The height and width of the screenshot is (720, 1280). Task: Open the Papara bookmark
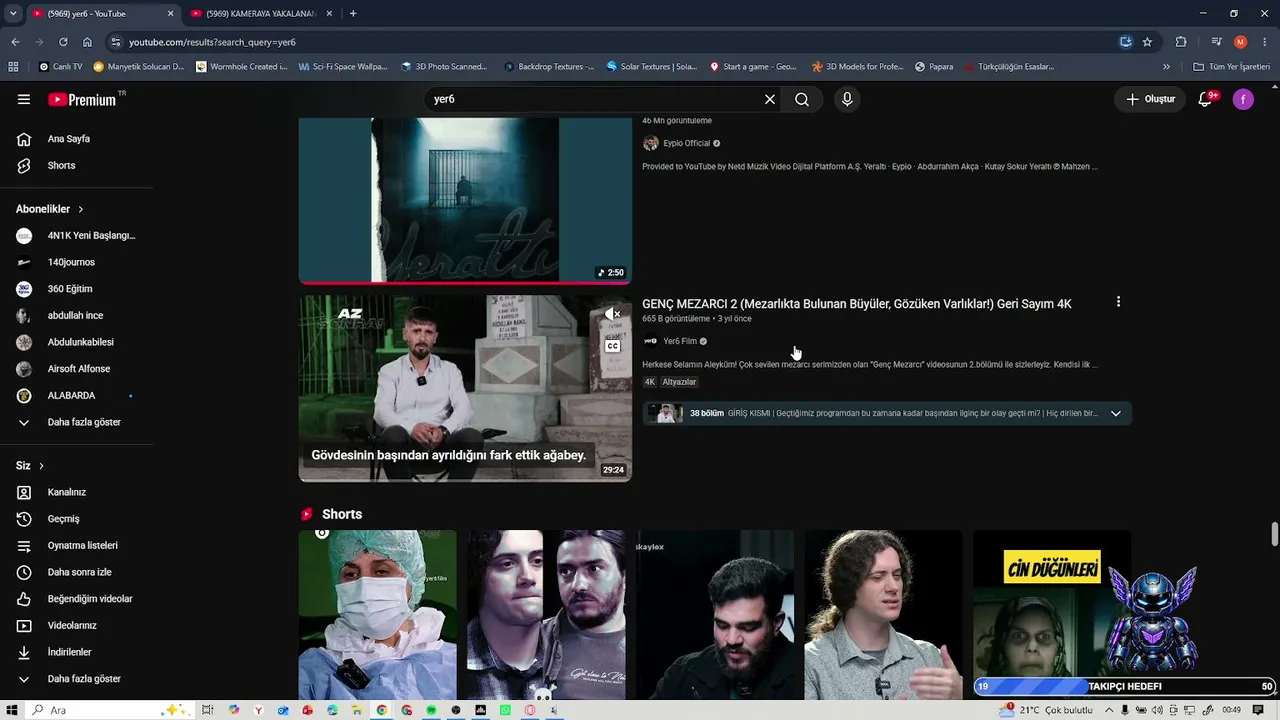(x=934, y=67)
